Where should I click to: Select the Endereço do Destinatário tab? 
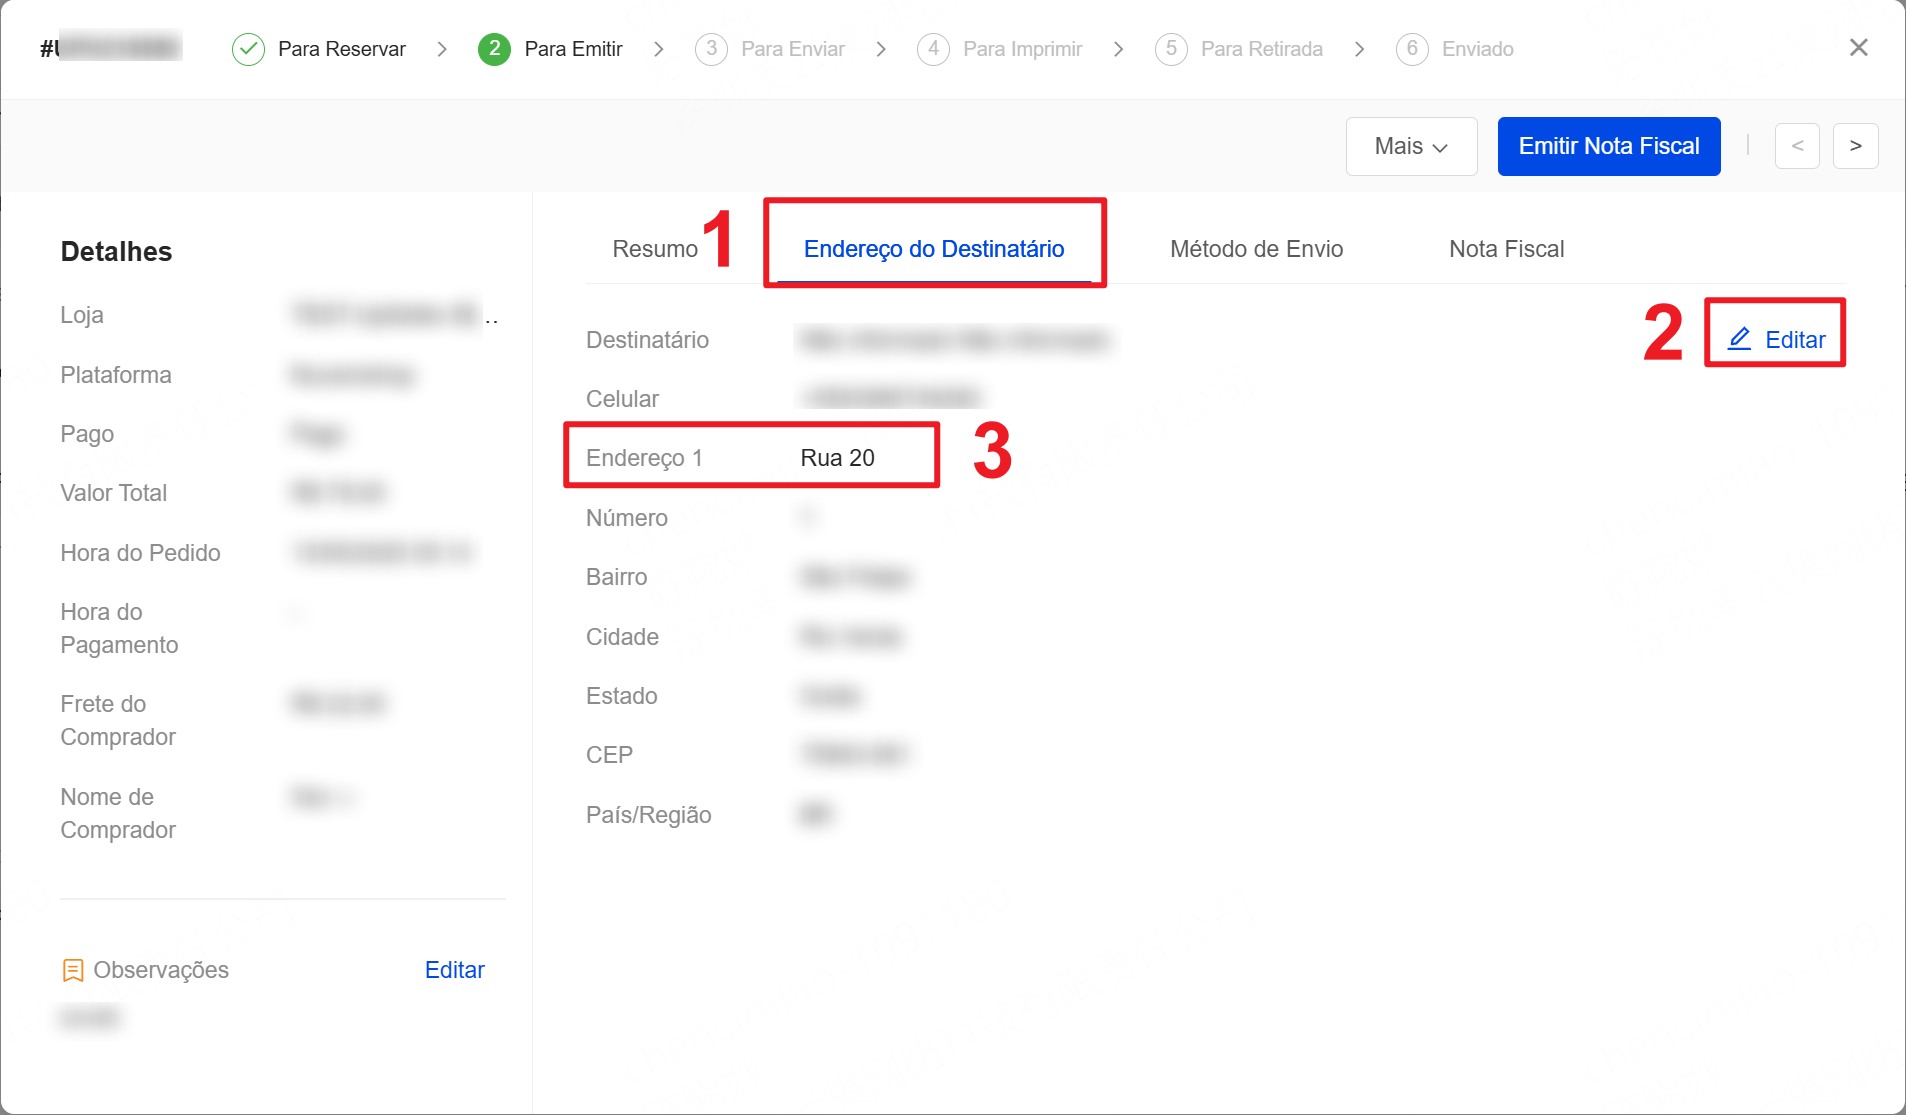(934, 249)
